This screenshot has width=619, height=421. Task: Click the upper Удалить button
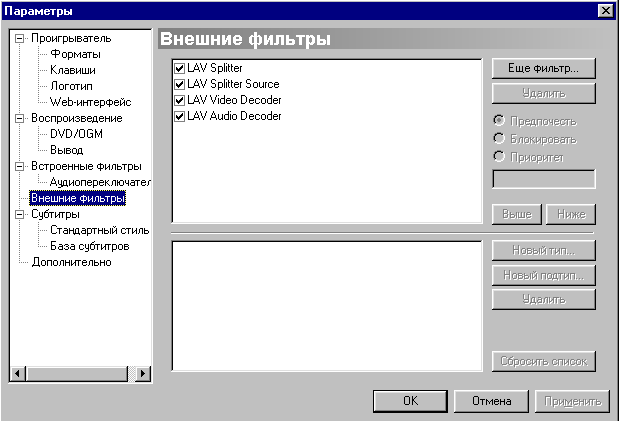tap(544, 93)
